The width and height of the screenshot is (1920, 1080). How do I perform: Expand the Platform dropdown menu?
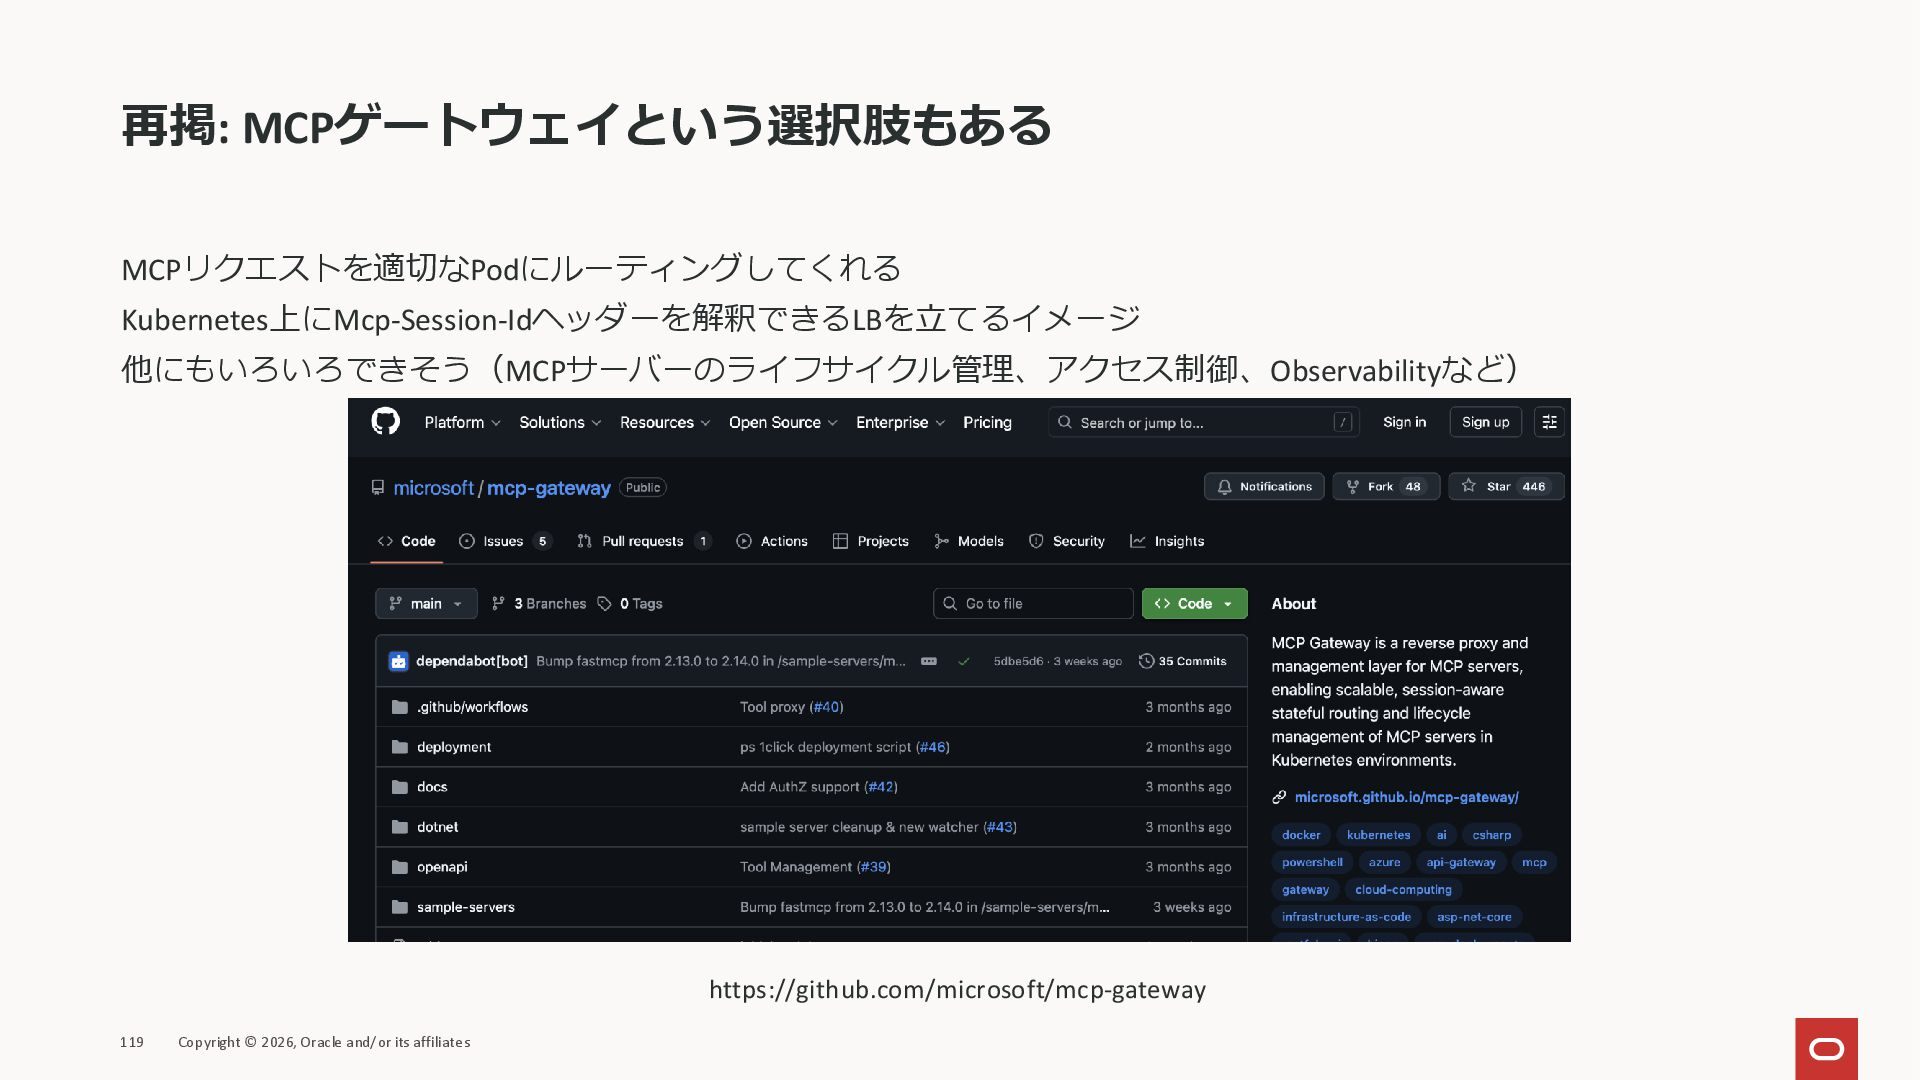[x=462, y=422]
